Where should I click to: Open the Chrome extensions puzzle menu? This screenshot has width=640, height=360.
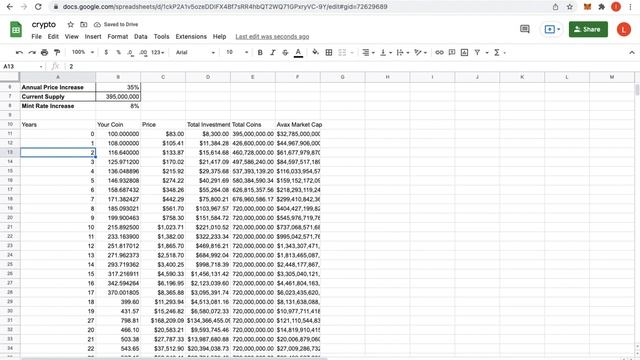tap(602, 7)
